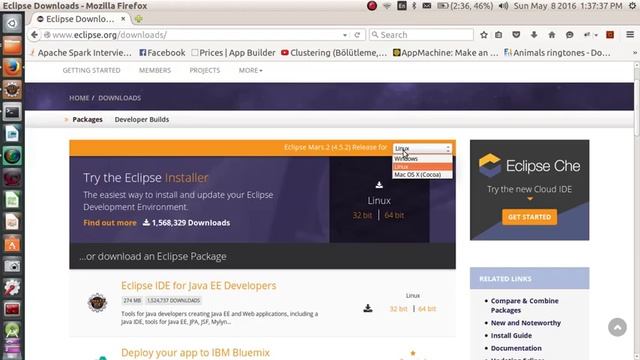Viewport: 640px width, 360px height.
Task: Download Java EE package 32 bit
Action: pos(398,309)
